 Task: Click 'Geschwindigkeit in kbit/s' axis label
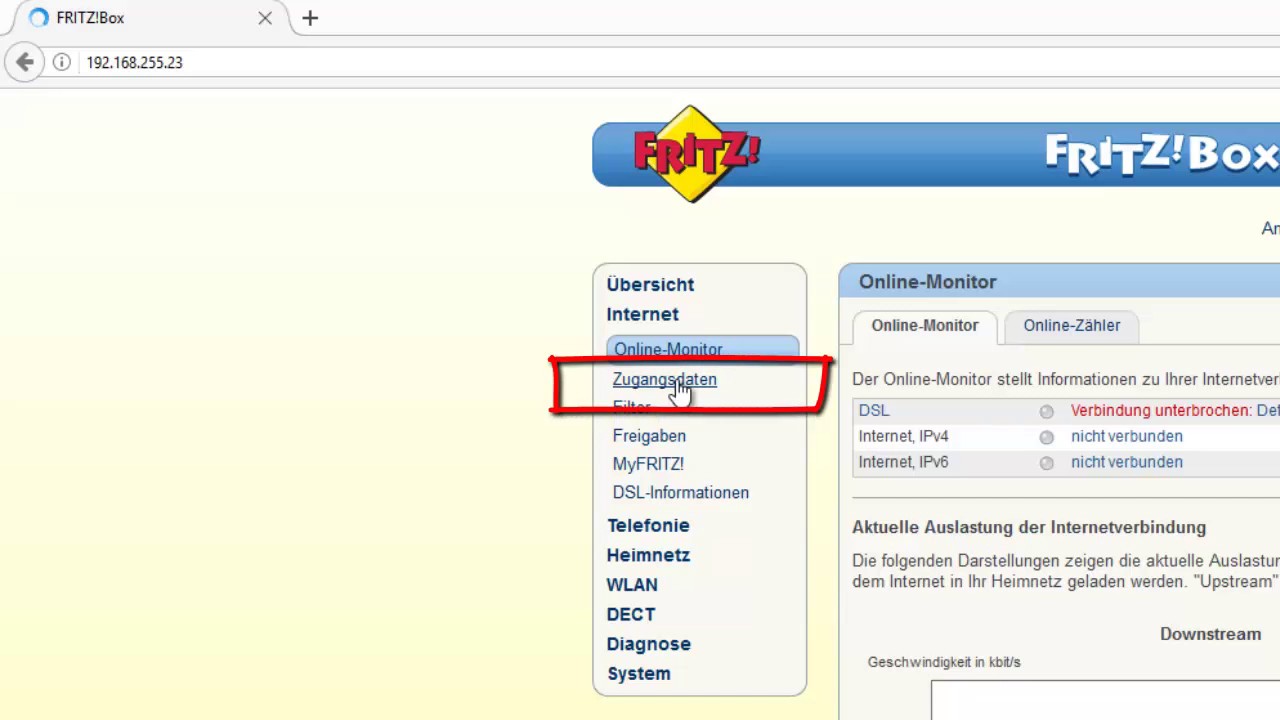point(944,662)
